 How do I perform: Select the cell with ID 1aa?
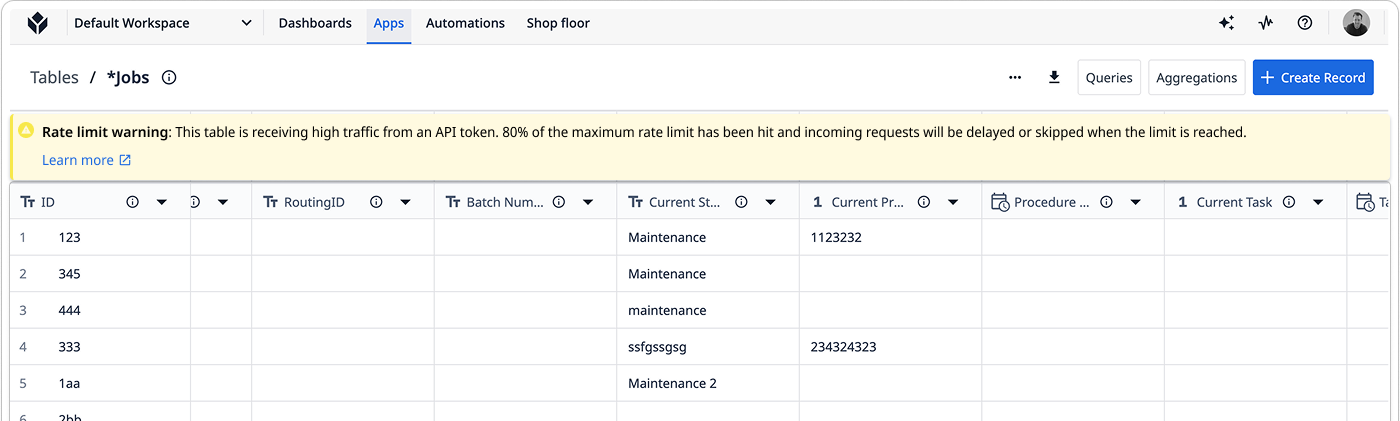tap(100, 383)
